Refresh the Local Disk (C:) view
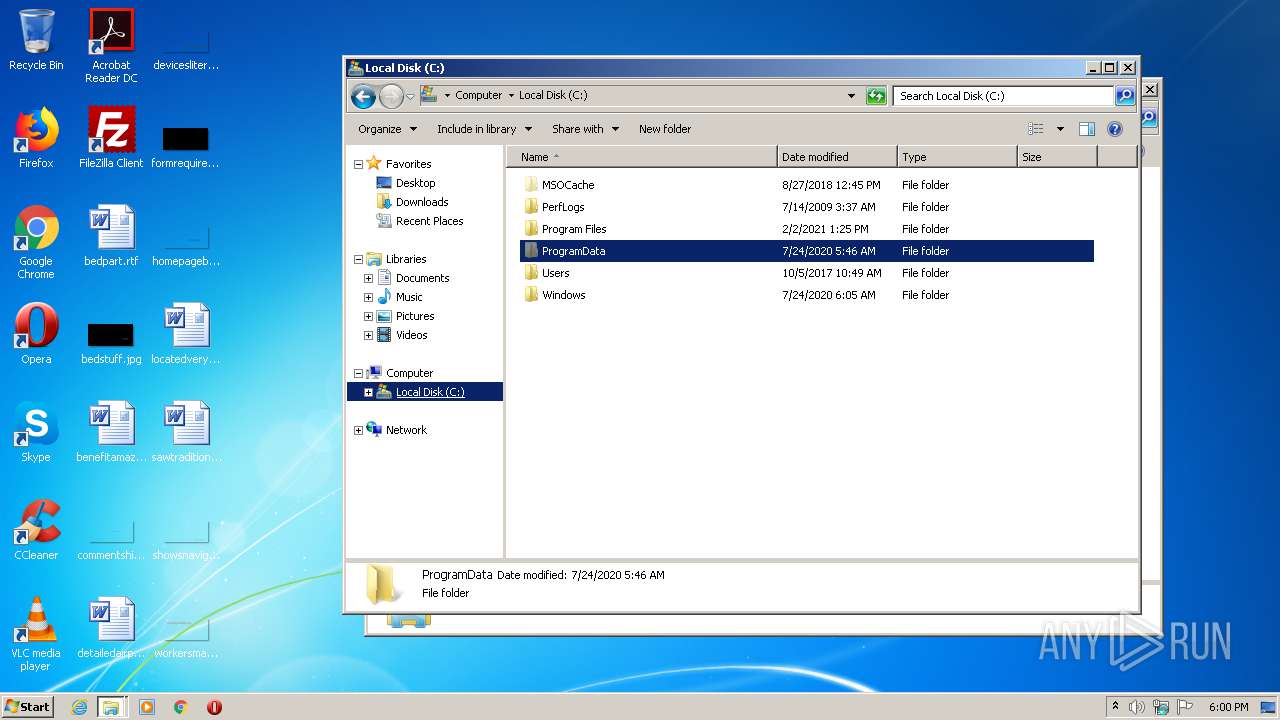The height and width of the screenshot is (720, 1280). pos(876,96)
